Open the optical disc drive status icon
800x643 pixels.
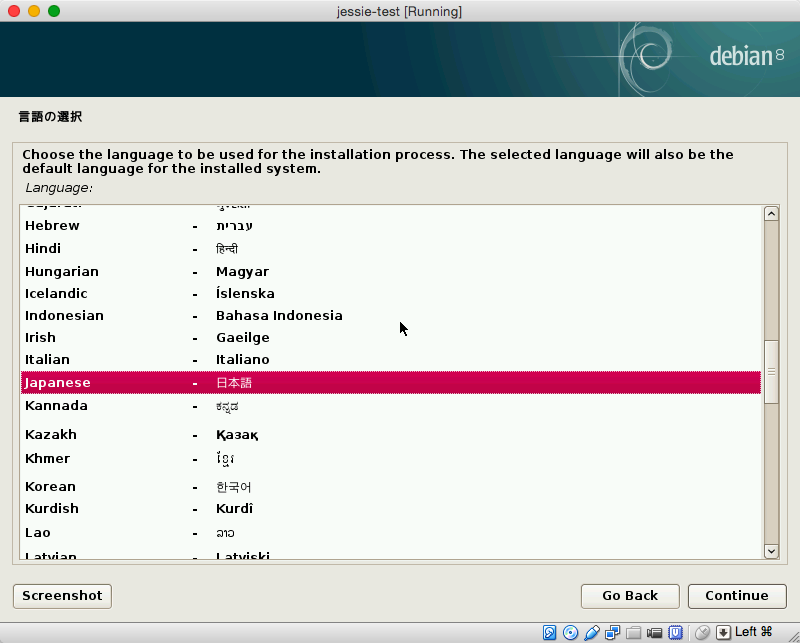pos(570,633)
